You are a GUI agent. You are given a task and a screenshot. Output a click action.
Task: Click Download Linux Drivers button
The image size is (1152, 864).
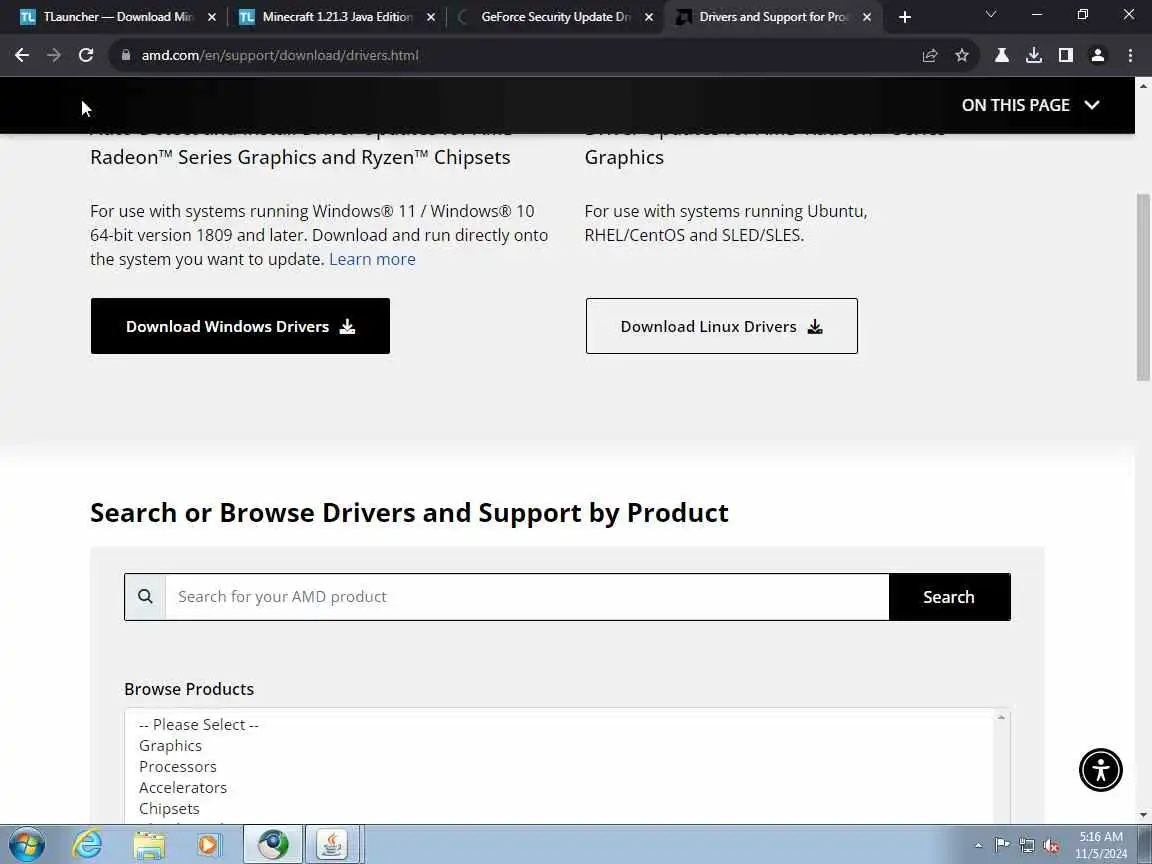tap(721, 326)
